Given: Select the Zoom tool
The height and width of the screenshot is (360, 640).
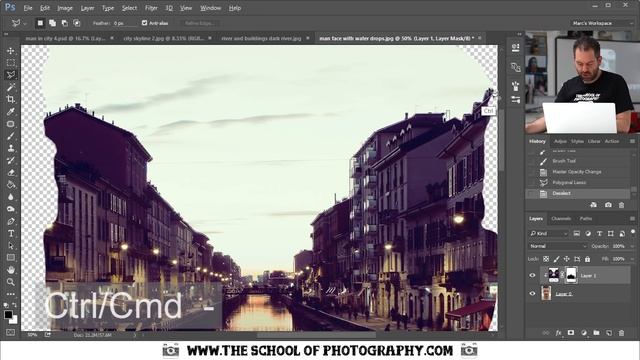Looking at the screenshot, I should pos(11,282).
